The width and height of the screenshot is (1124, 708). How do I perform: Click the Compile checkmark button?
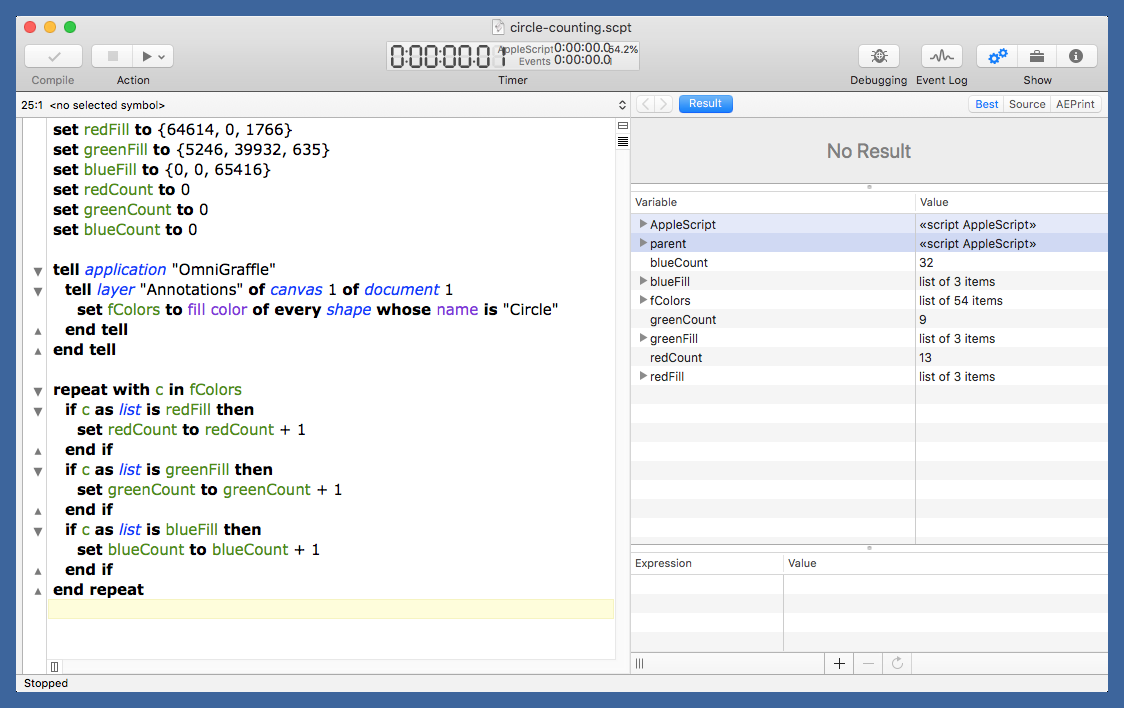tap(53, 57)
